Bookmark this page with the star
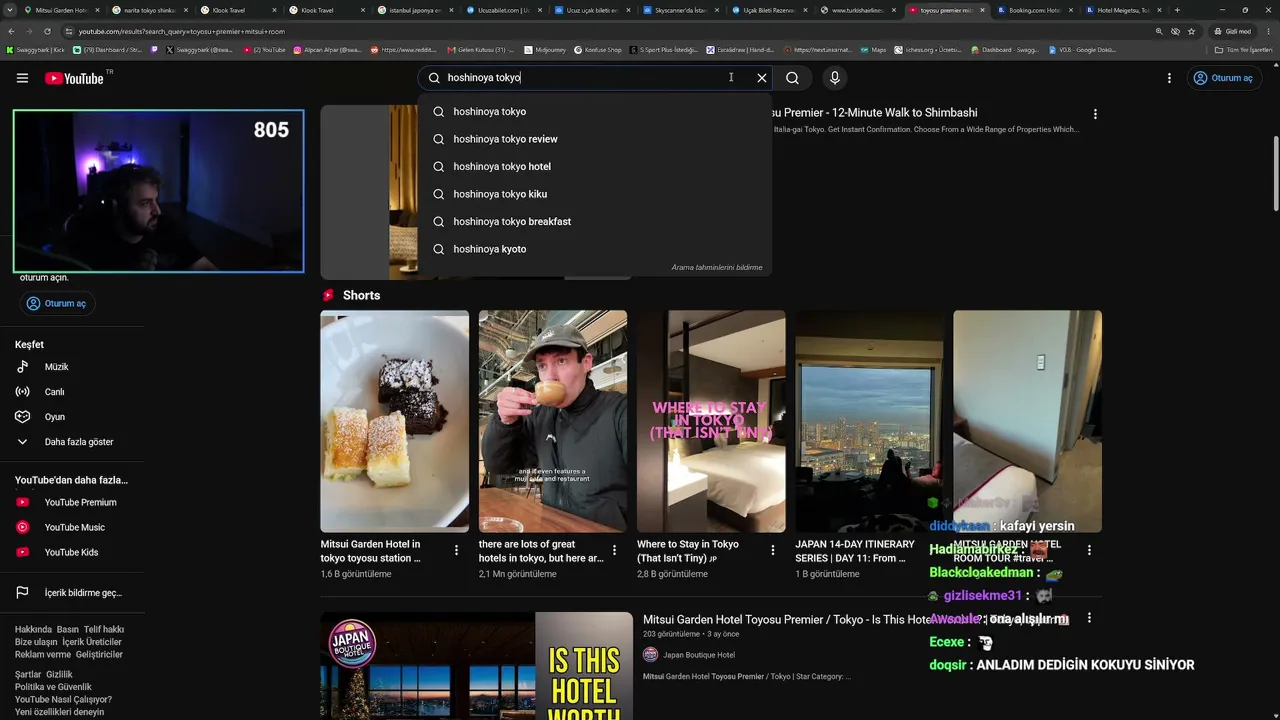 [1192, 31]
